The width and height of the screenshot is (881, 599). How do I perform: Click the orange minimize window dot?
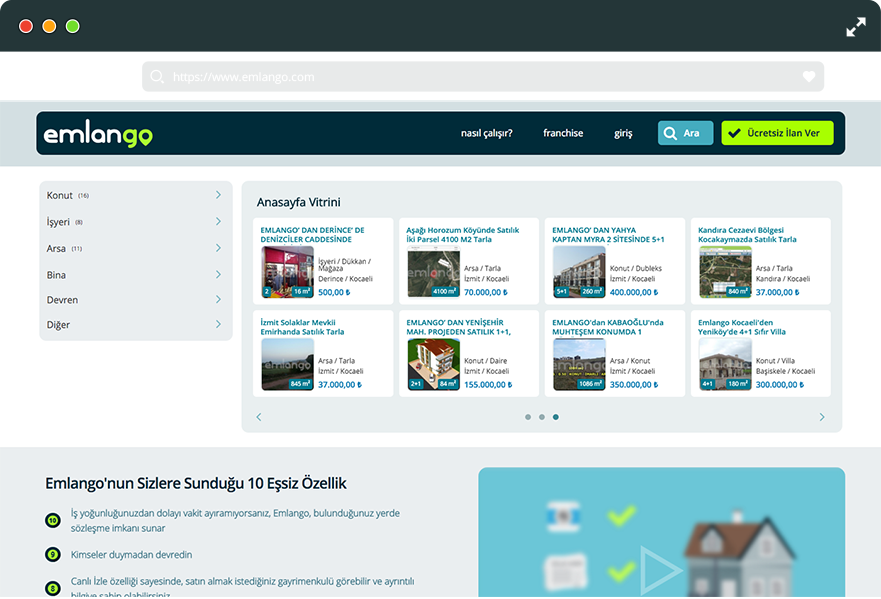point(49,26)
